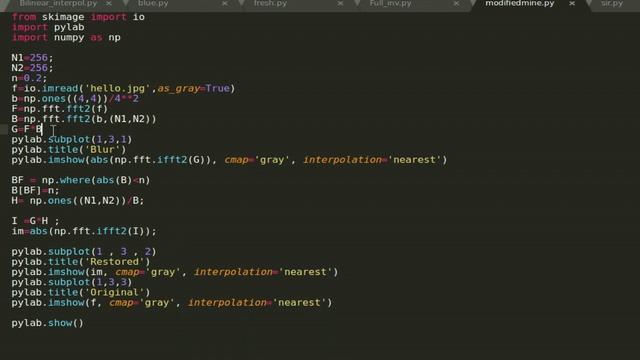Click the pylab.title('Restored') line
Viewport: 640px width, 360px height.
click(x=81, y=262)
